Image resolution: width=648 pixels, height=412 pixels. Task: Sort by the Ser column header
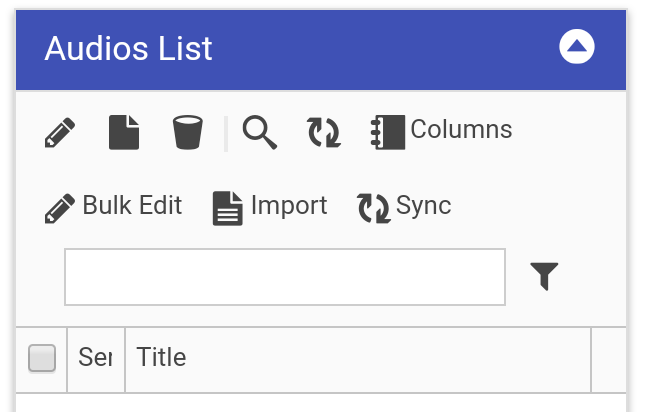(95, 358)
